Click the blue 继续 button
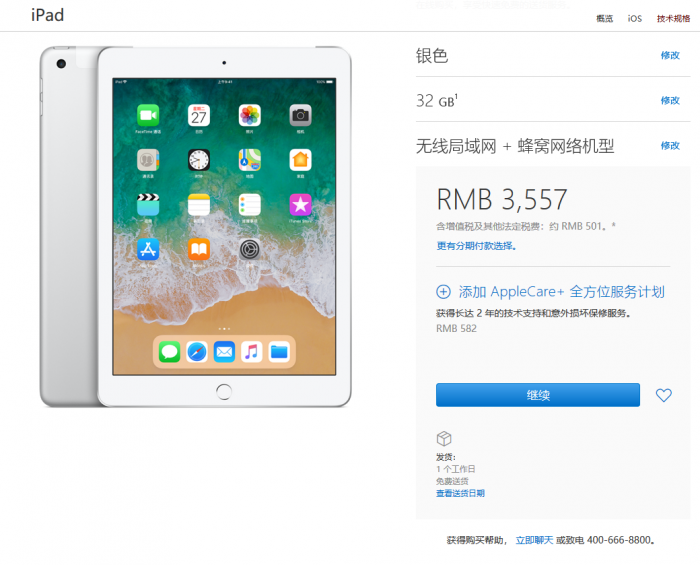Image resolution: width=700 pixels, height=565 pixels. point(538,395)
